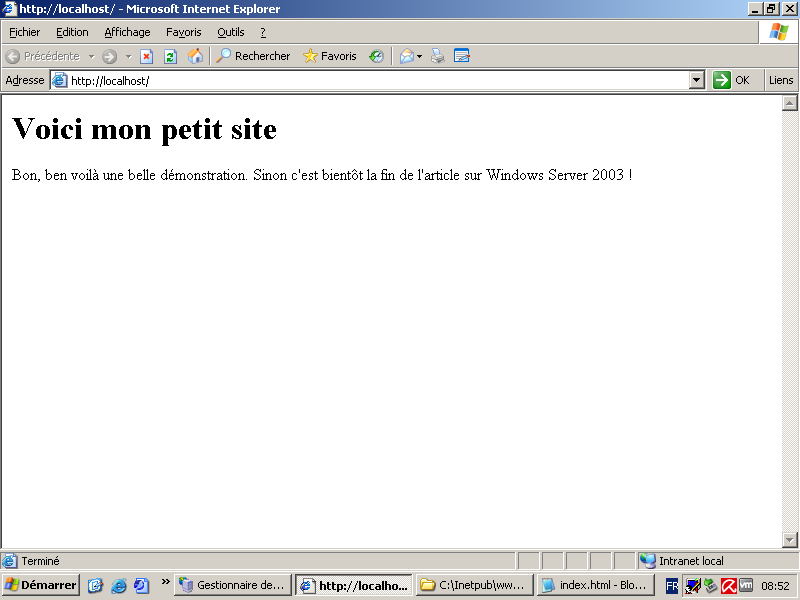
Task: Click the Edit page toolbar icon
Action: point(462,56)
